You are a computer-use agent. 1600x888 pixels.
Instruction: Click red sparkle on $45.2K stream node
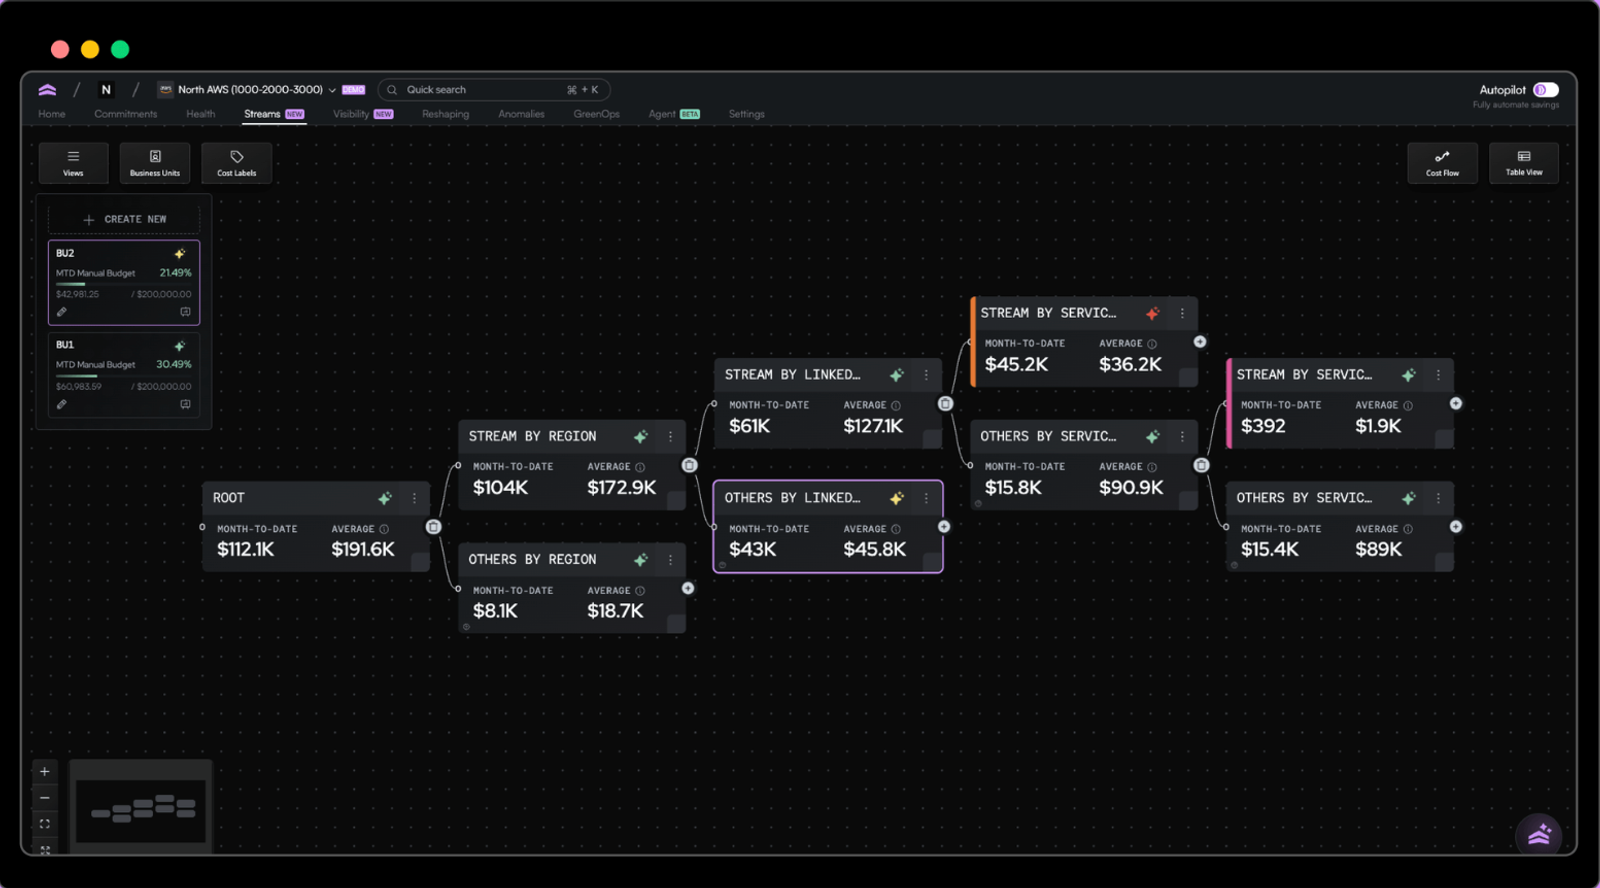pos(1153,313)
